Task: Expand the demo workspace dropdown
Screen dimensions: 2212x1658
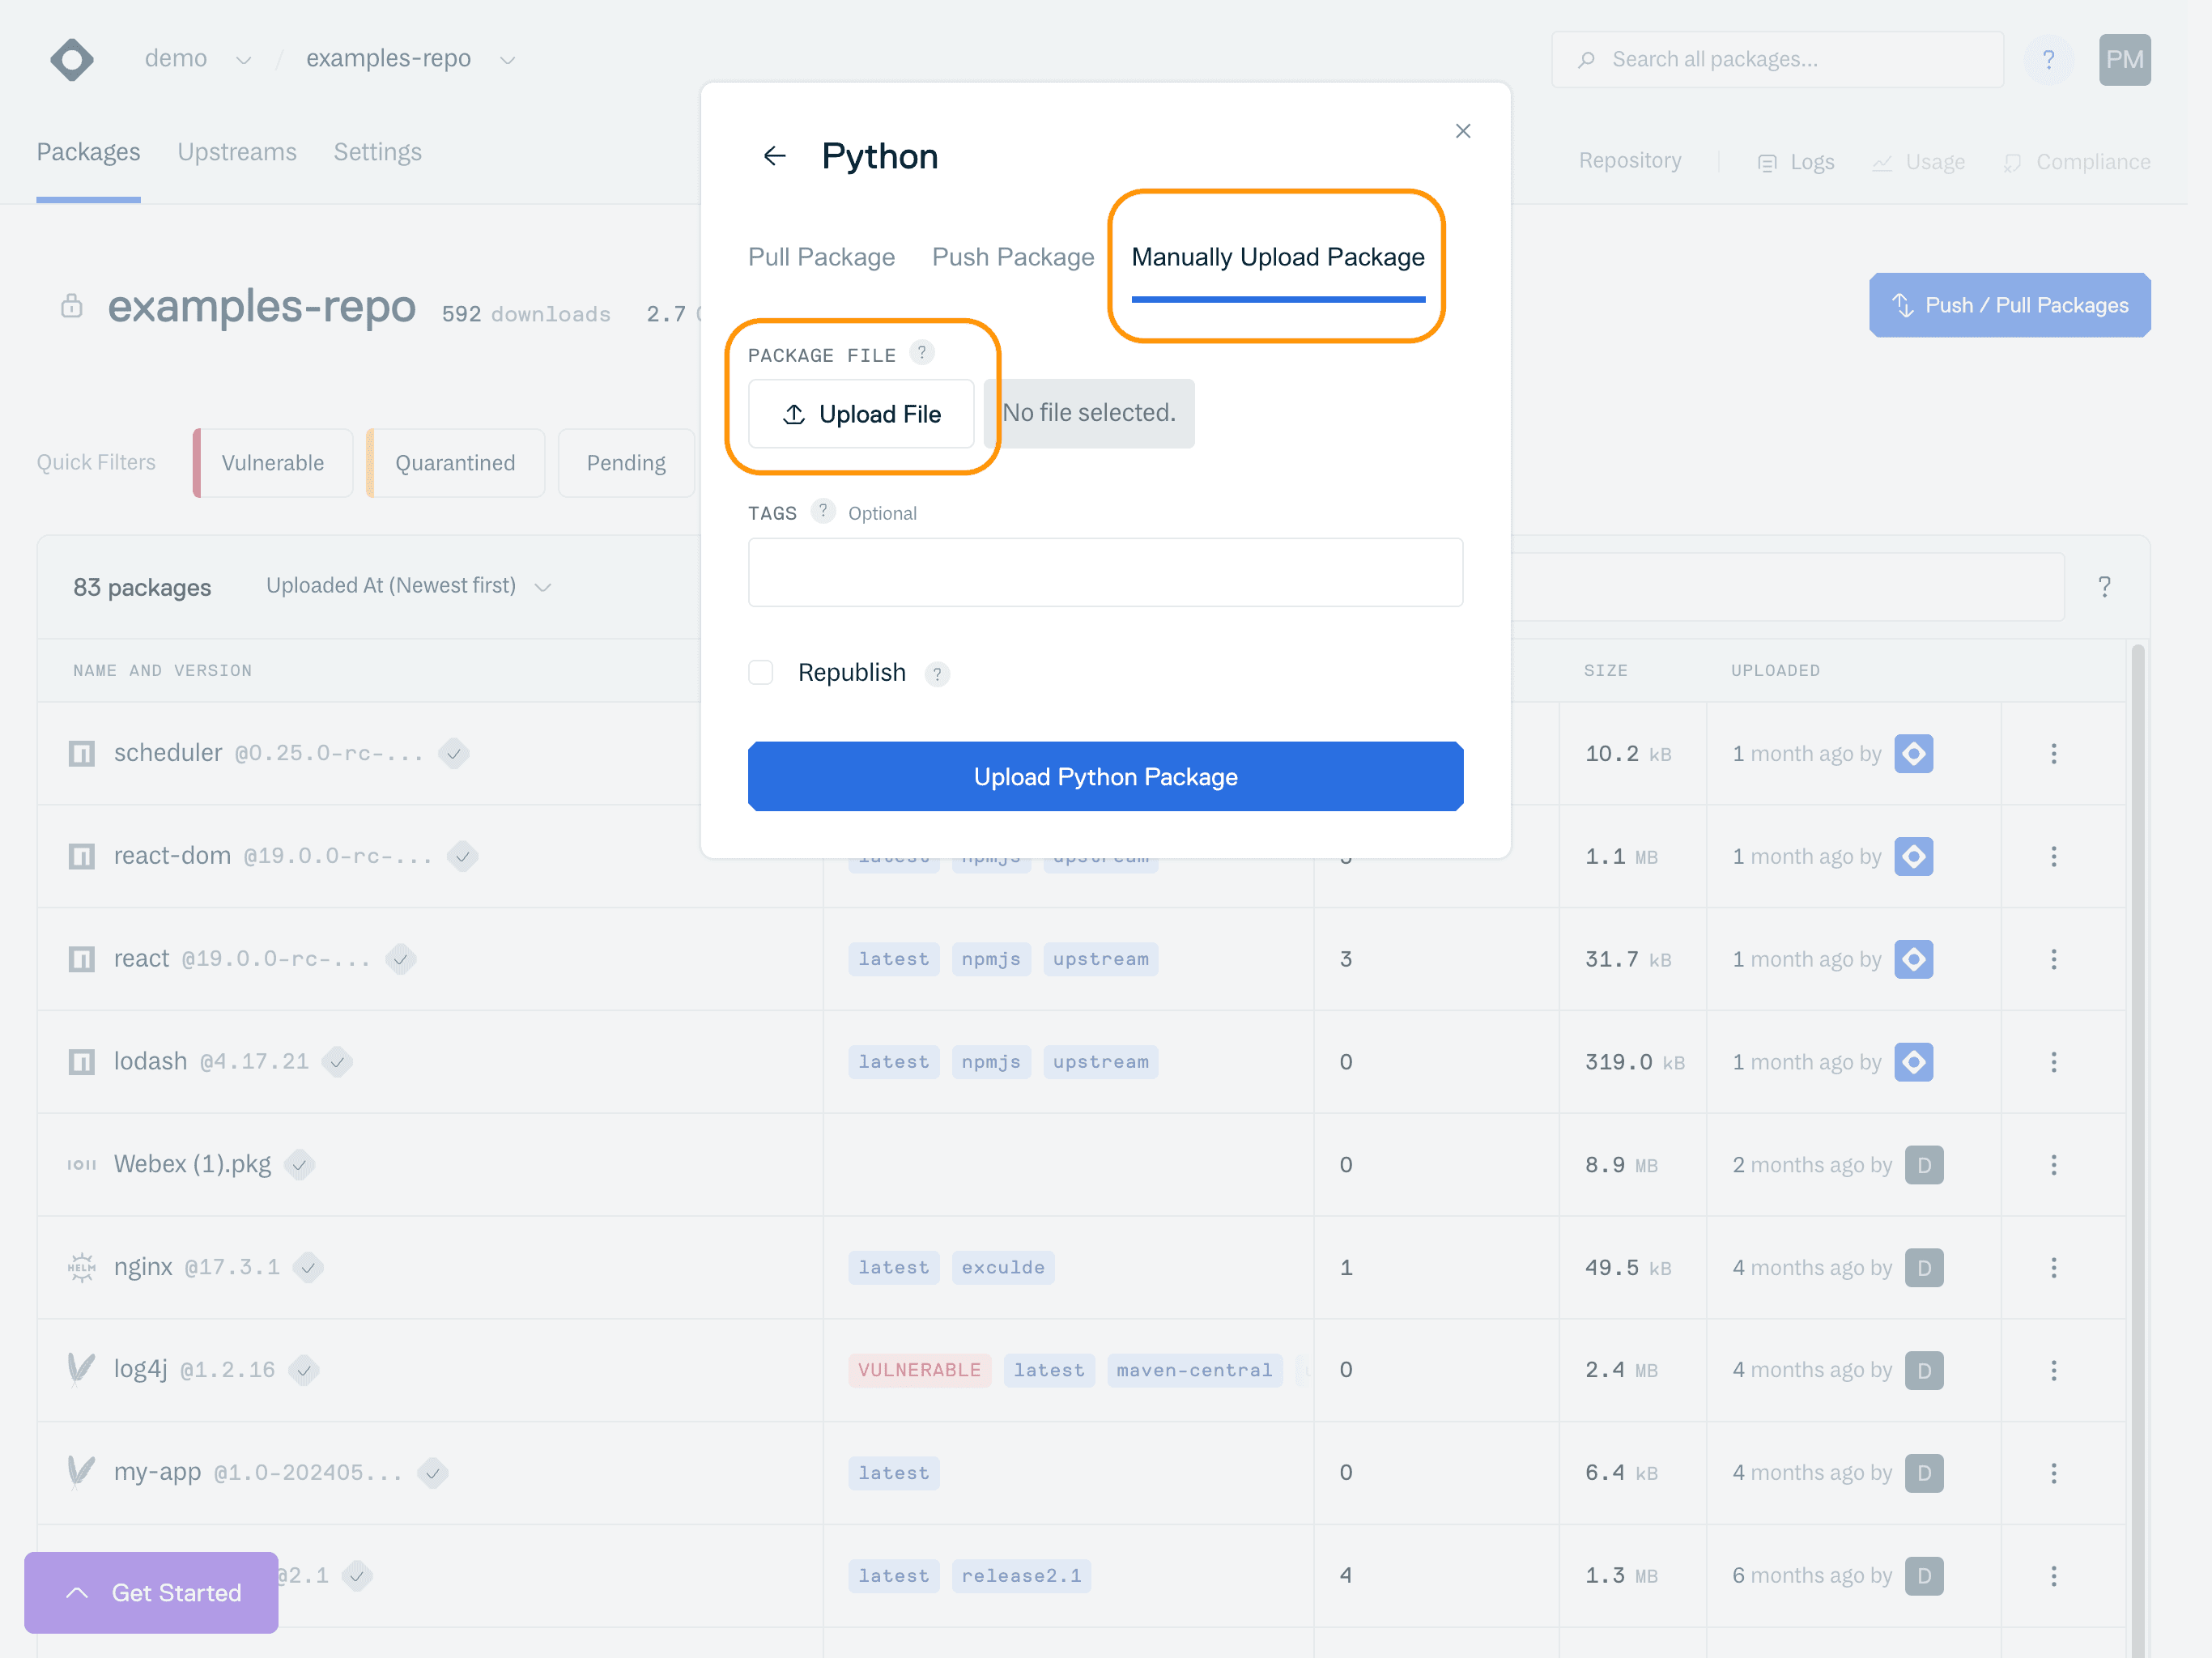Action: [243, 61]
